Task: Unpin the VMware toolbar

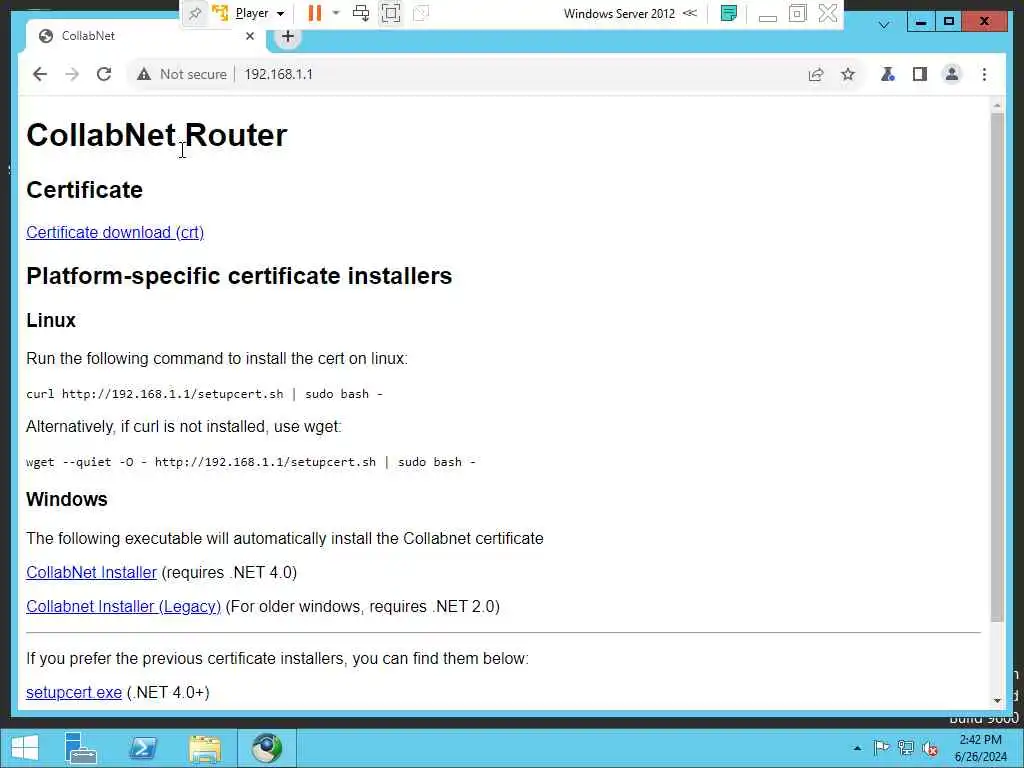Action: (x=195, y=13)
